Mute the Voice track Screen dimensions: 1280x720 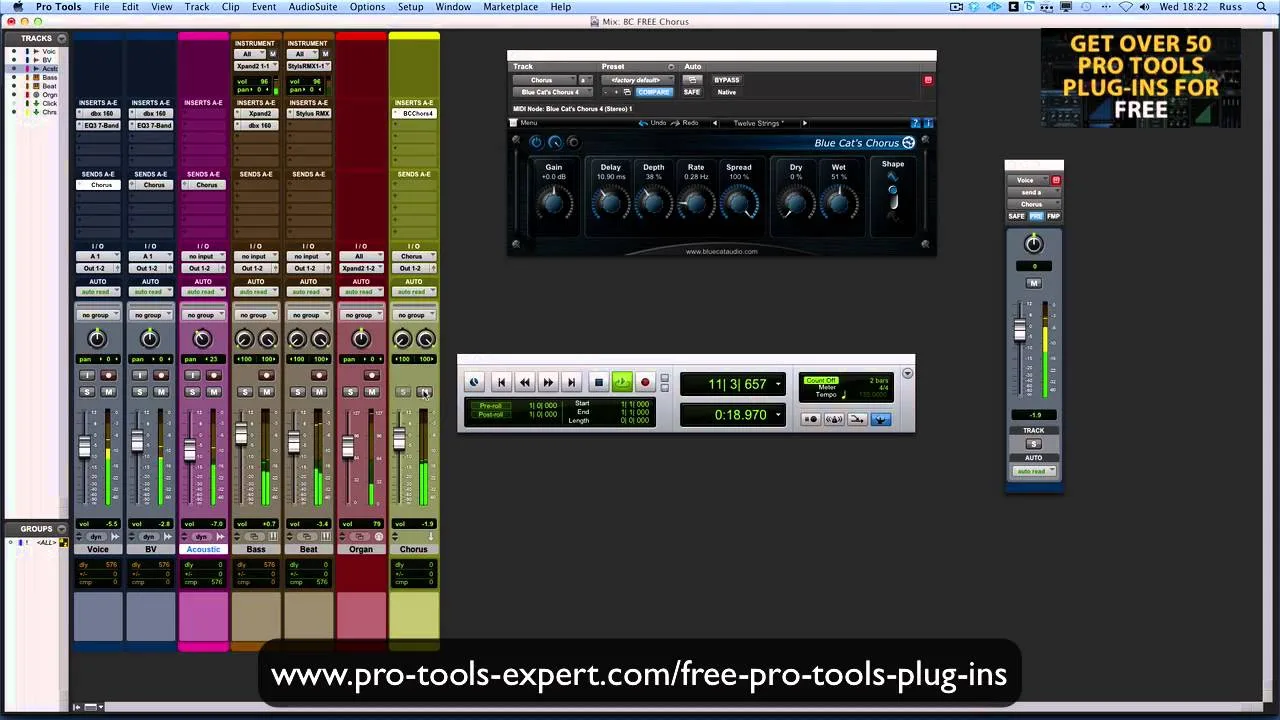coord(108,392)
